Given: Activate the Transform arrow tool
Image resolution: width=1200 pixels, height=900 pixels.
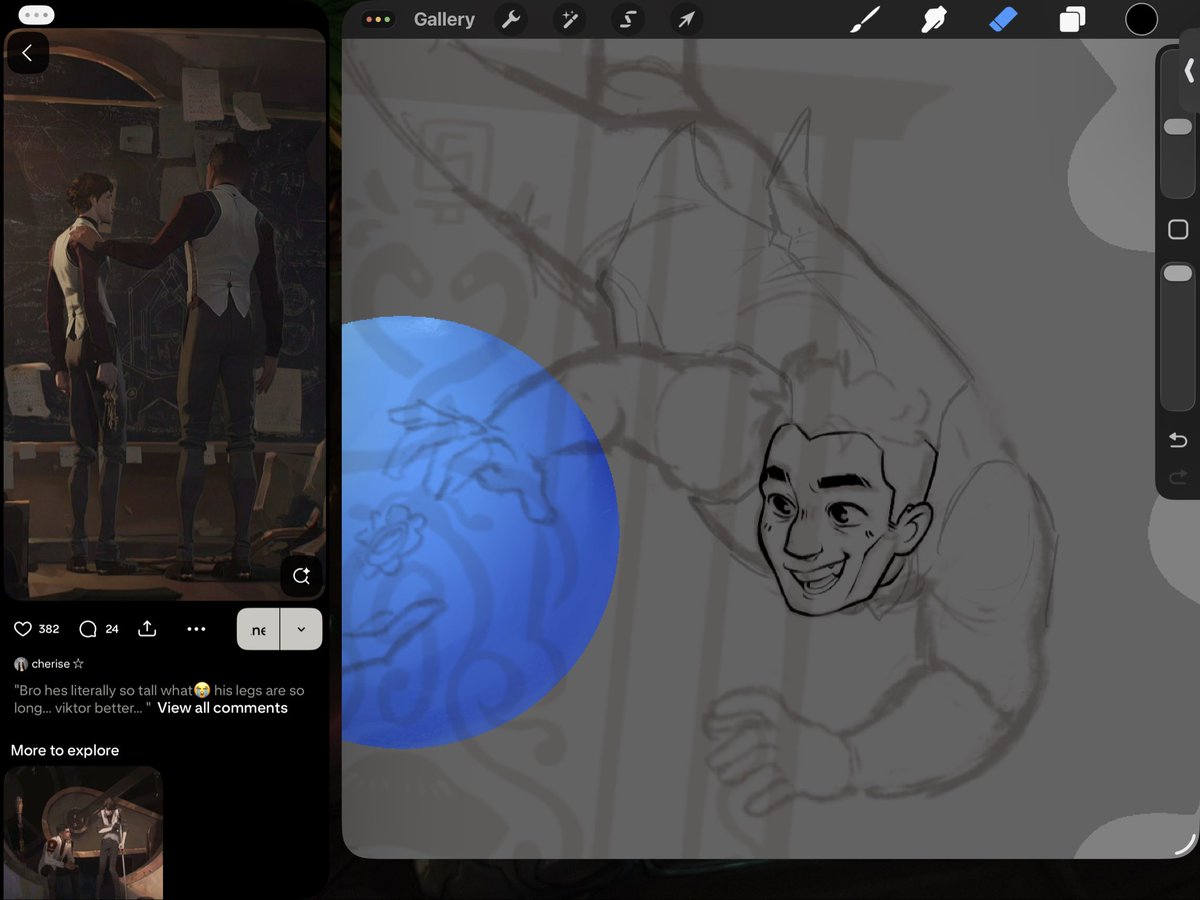Looking at the screenshot, I should 686,19.
